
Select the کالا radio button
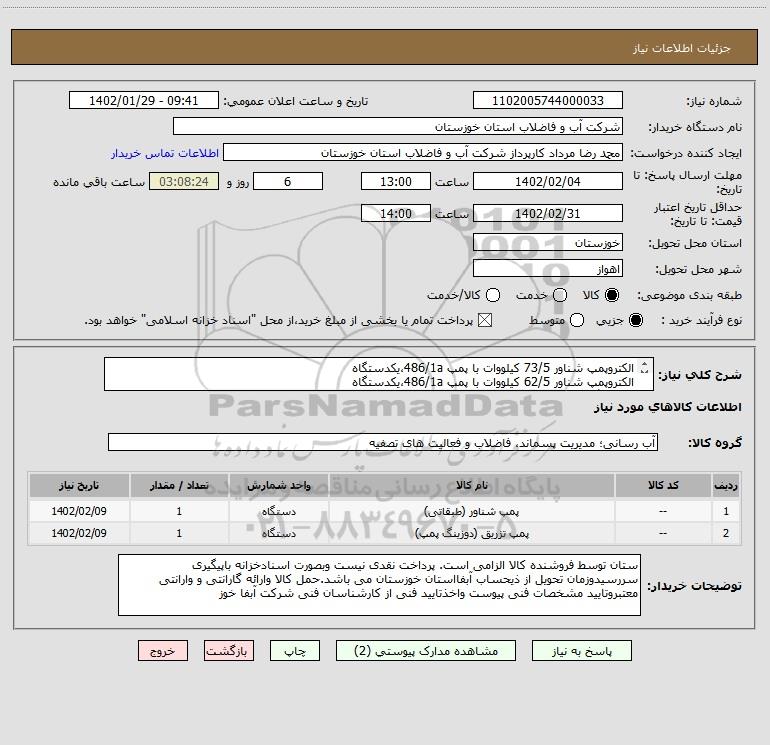click(x=612, y=295)
